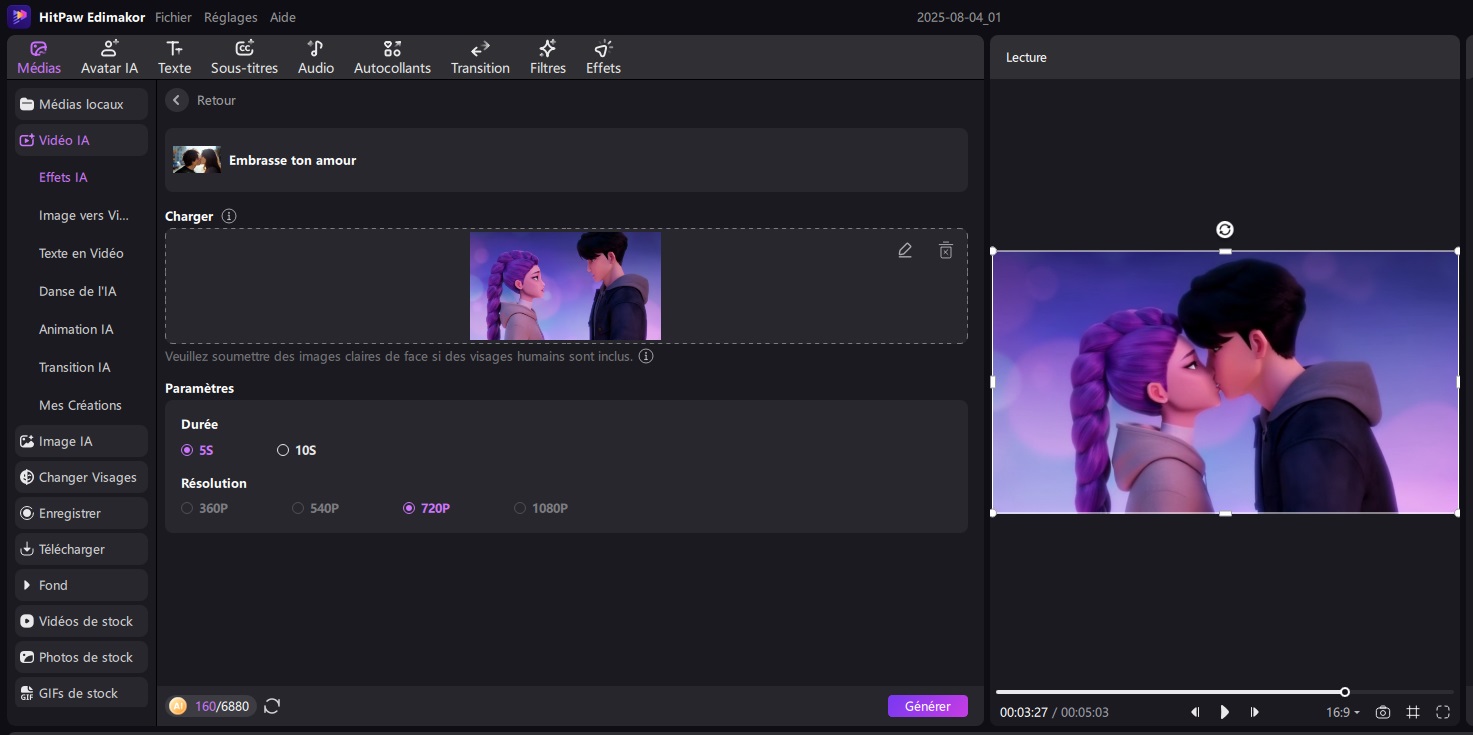Open Médias locaux in the sidebar
The height and width of the screenshot is (735, 1473).
[82, 104]
